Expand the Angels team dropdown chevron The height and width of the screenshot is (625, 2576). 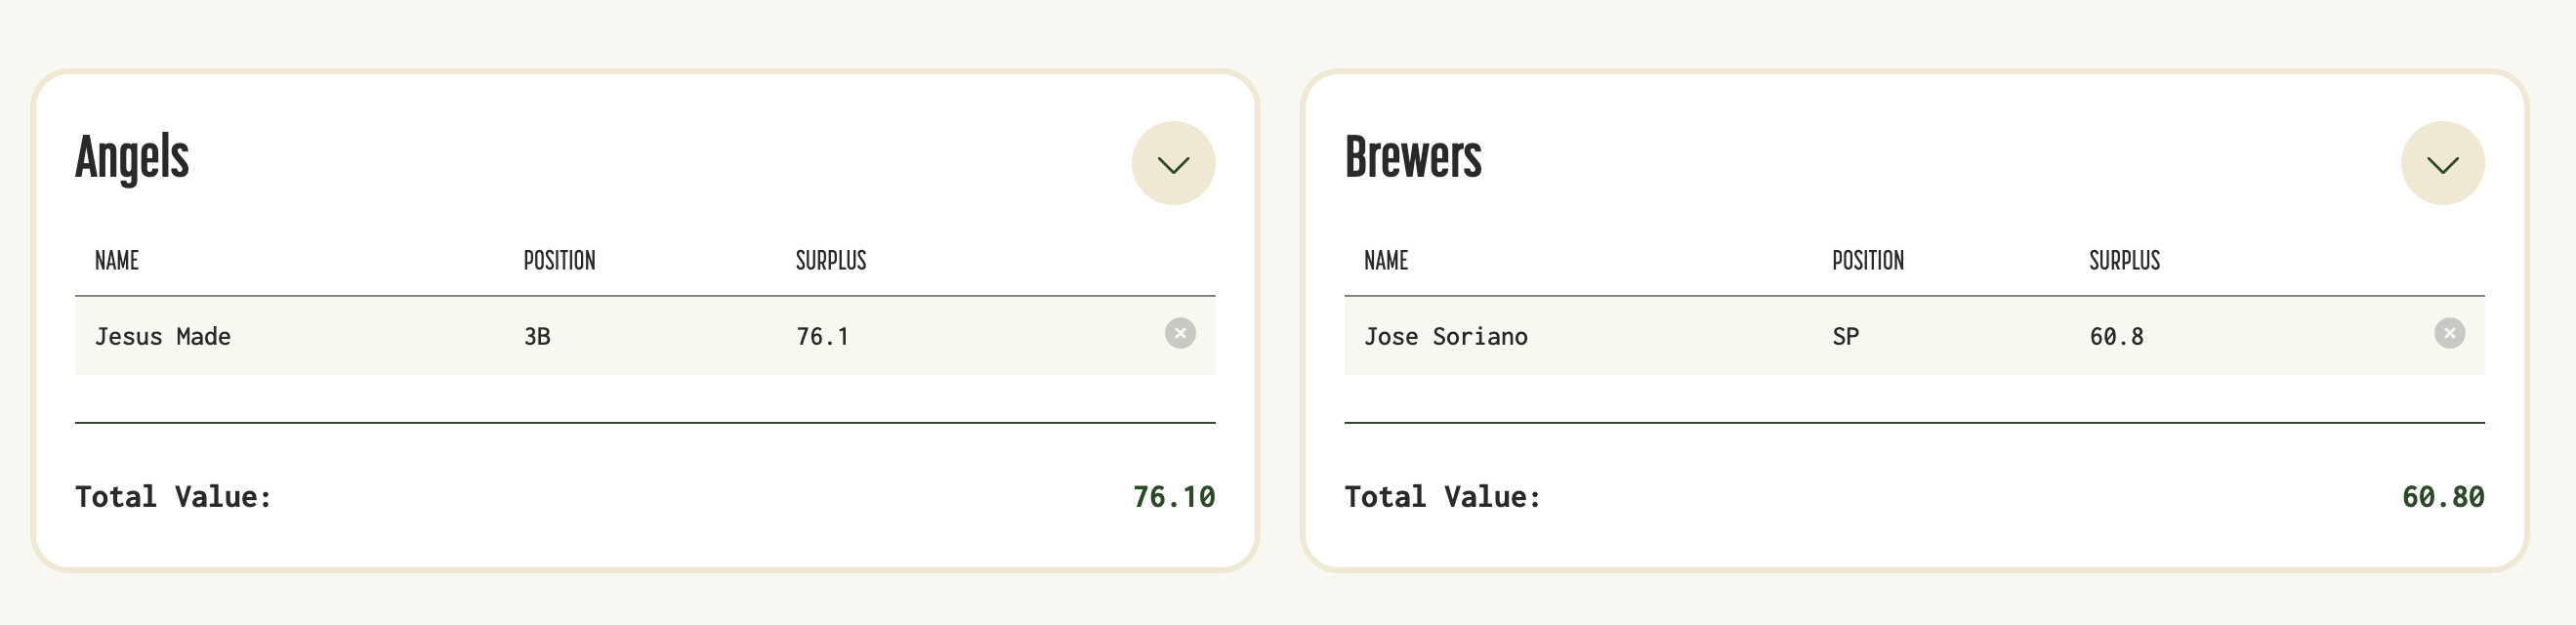tap(1173, 163)
